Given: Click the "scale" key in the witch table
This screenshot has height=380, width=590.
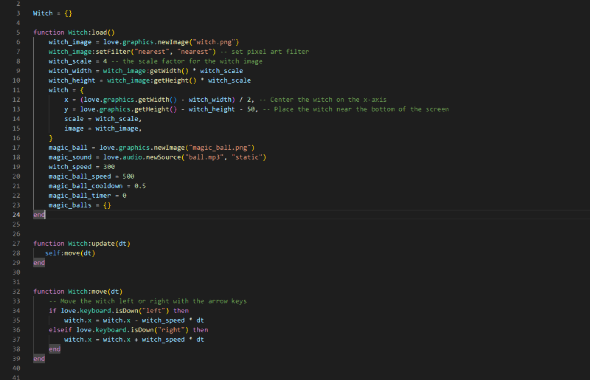Looking at the screenshot, I should pyautogui.click(x=74, y=119).
